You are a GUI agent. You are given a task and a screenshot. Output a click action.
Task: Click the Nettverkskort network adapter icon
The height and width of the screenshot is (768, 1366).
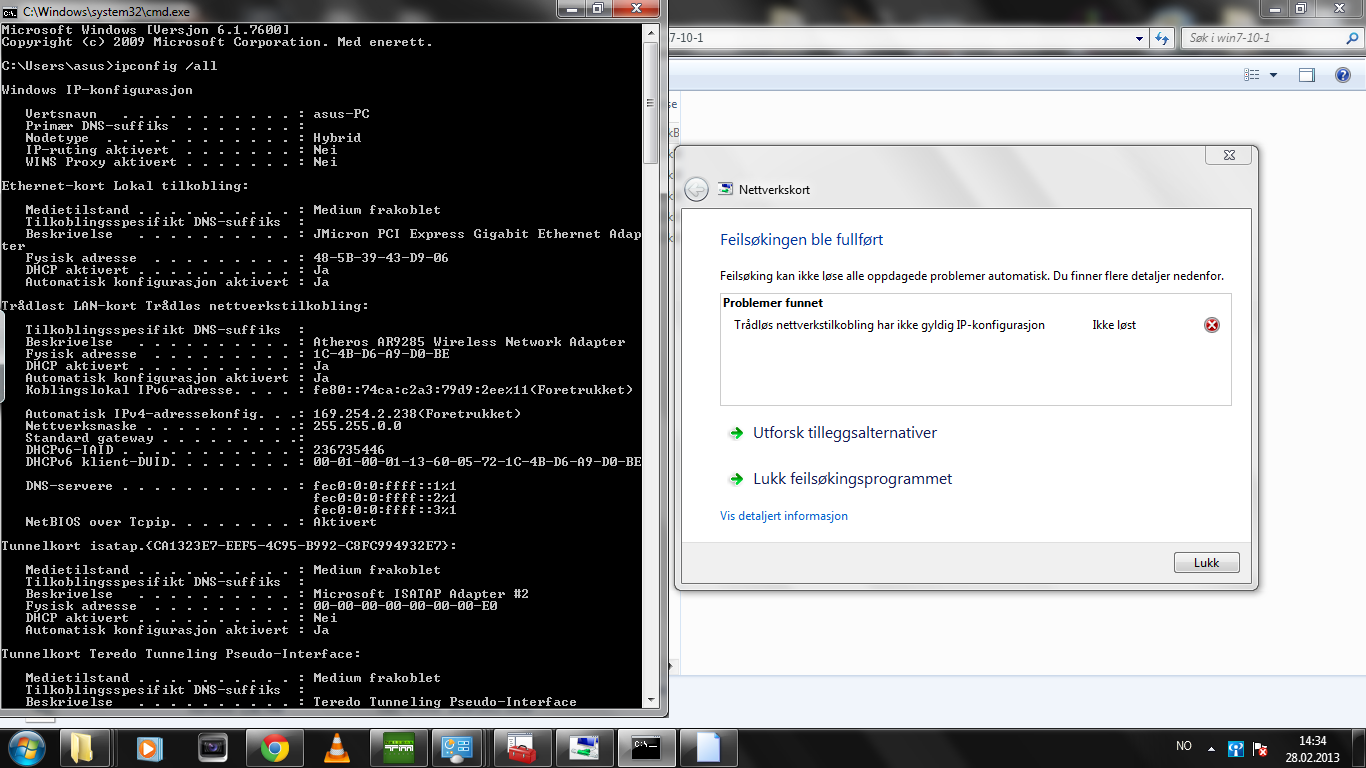point(726,189)
